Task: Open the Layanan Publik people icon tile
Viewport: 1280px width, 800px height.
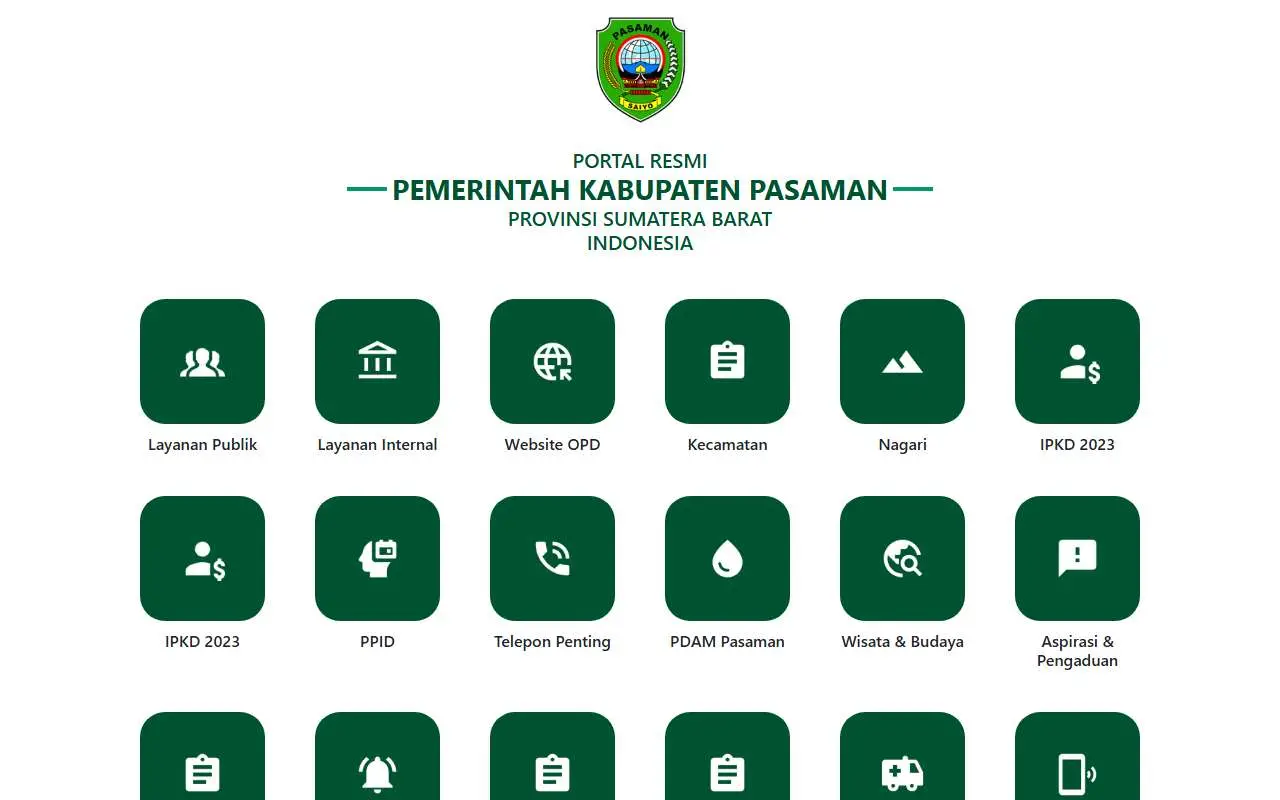Action: tap(202, 361)
